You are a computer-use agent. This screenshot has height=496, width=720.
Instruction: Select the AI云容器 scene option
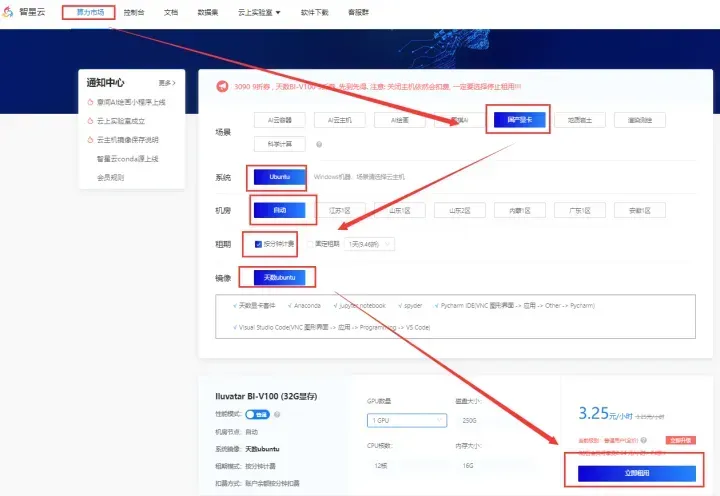280,120
